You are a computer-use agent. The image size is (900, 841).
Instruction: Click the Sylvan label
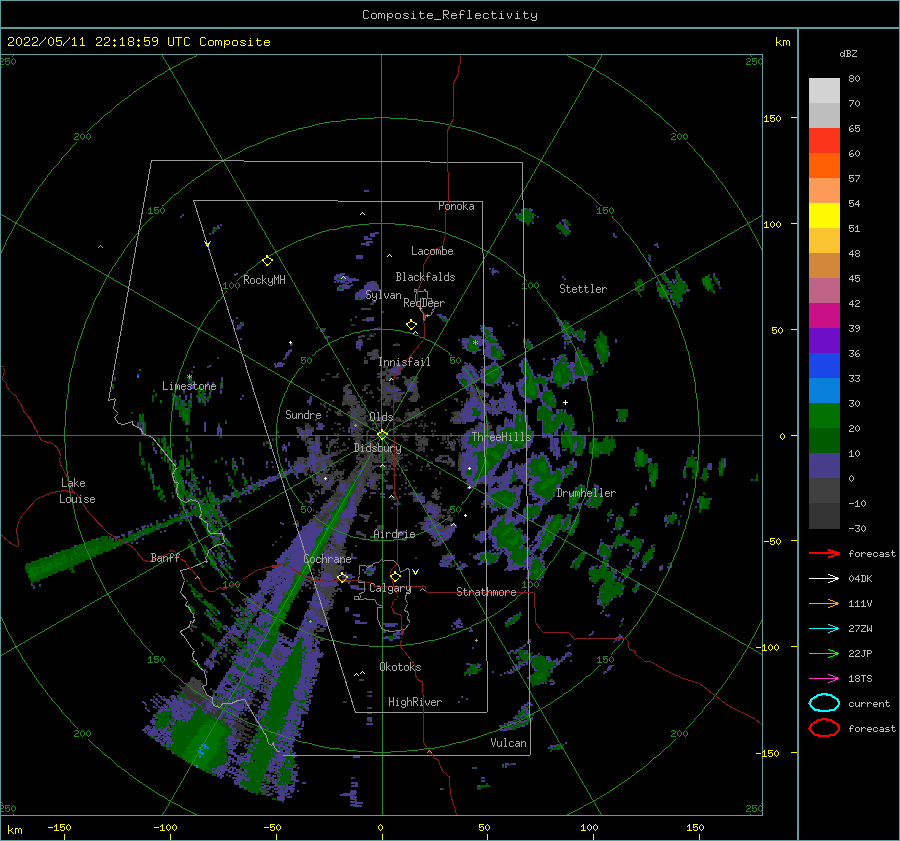383,295
